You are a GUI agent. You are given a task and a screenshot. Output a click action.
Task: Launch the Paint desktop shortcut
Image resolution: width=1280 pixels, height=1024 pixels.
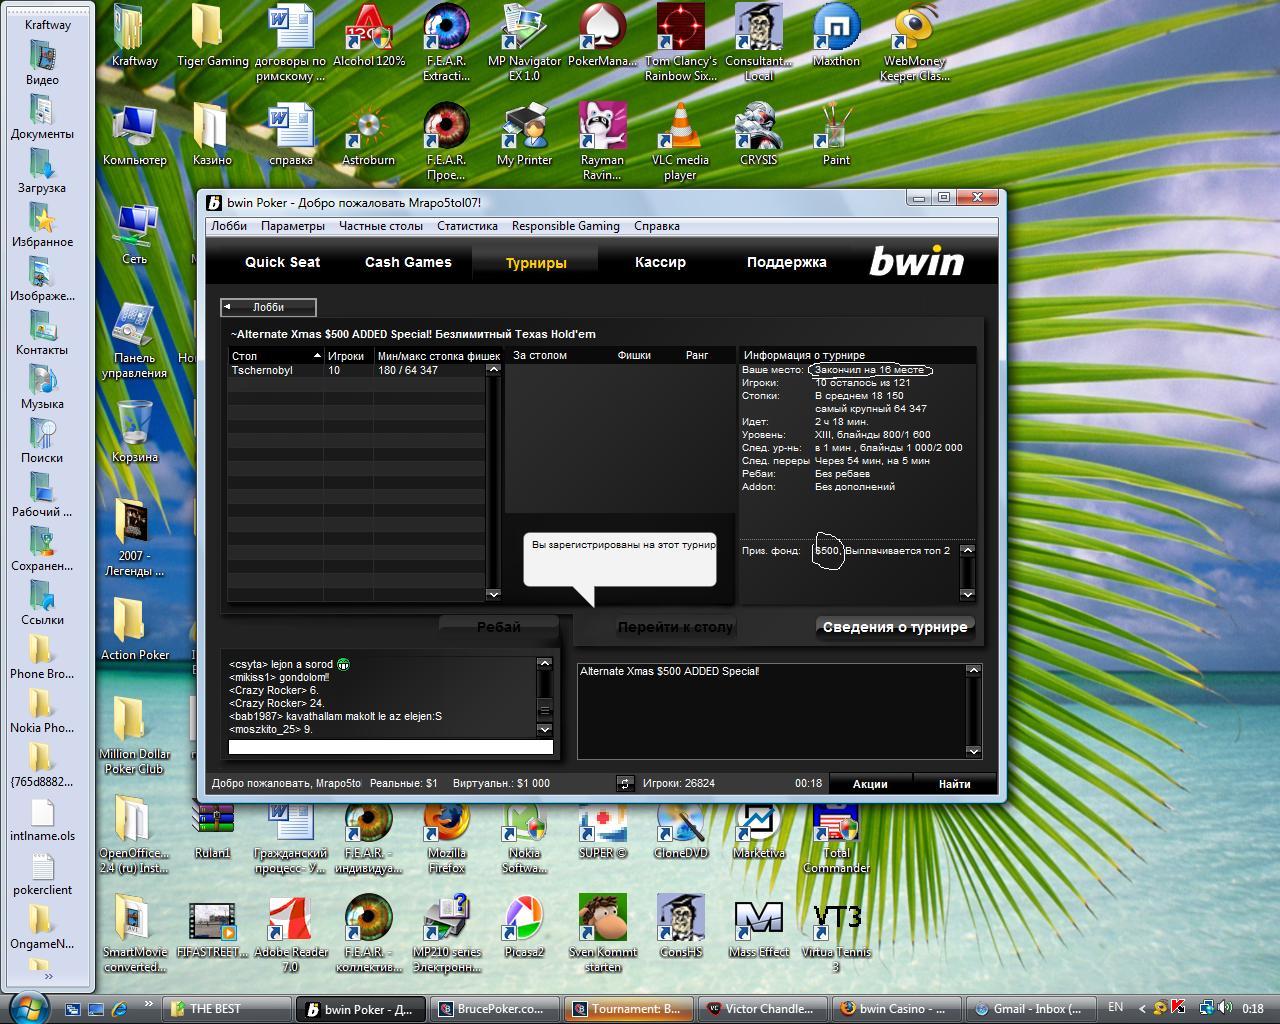(836, 130)
